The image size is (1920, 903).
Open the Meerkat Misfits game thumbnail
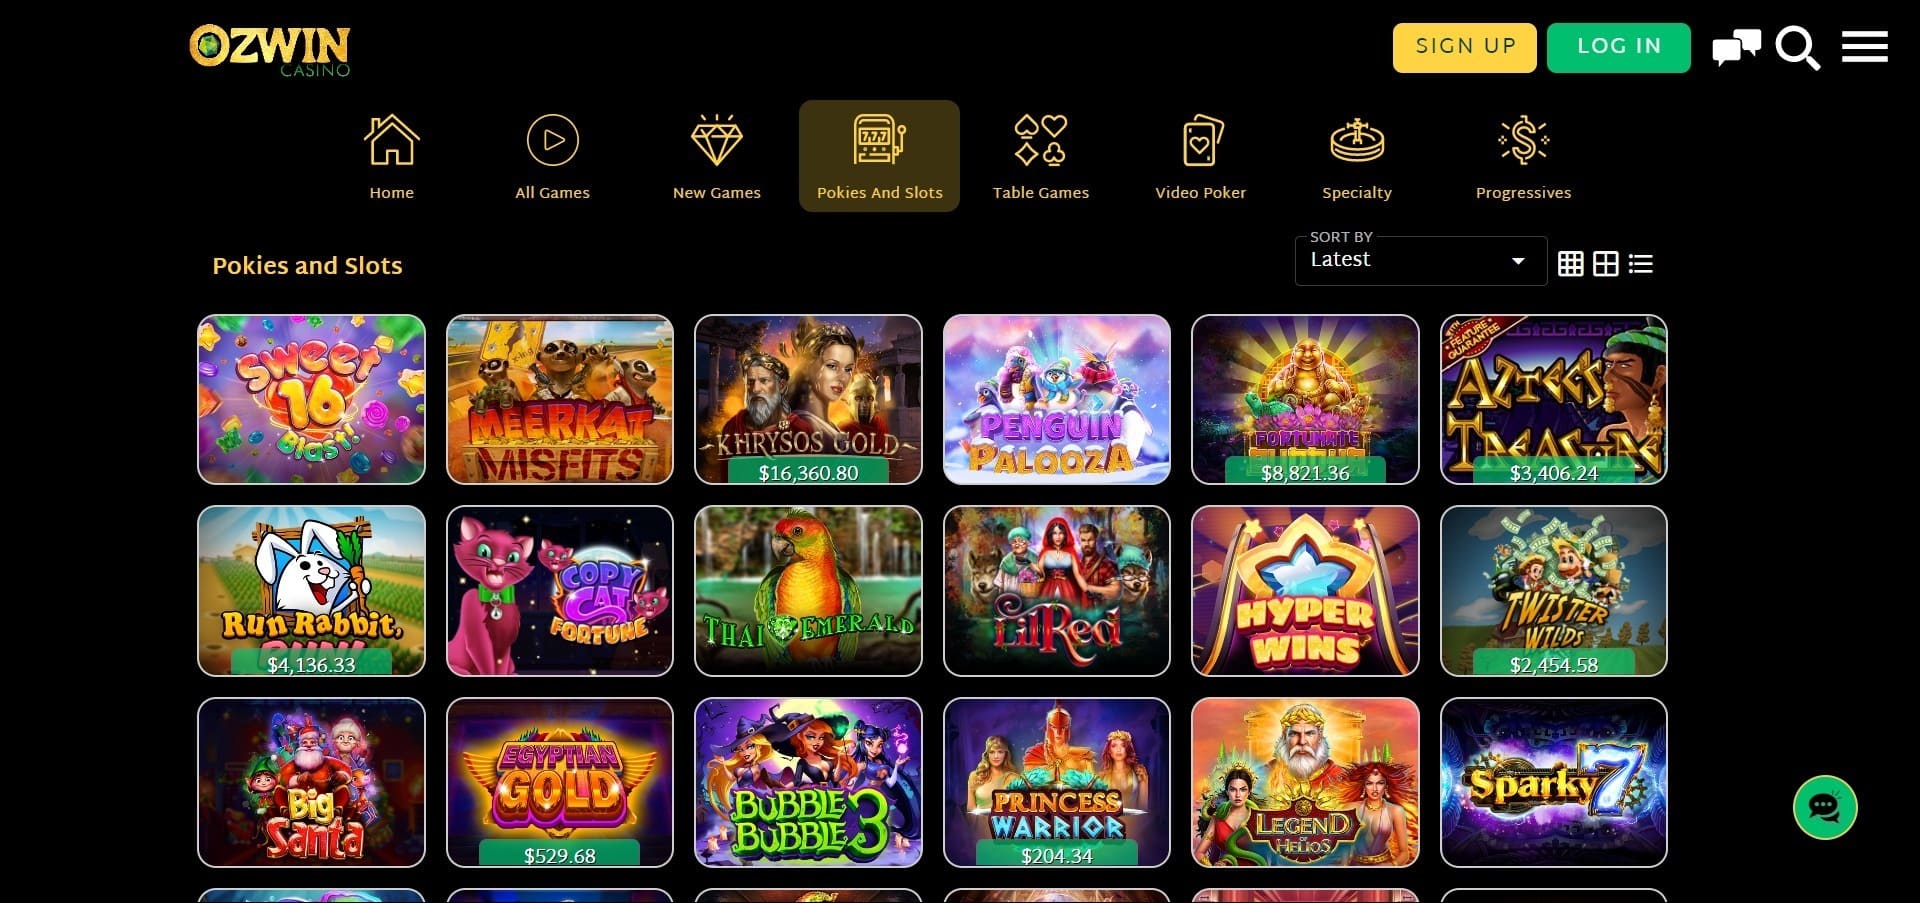coord(560,399)
